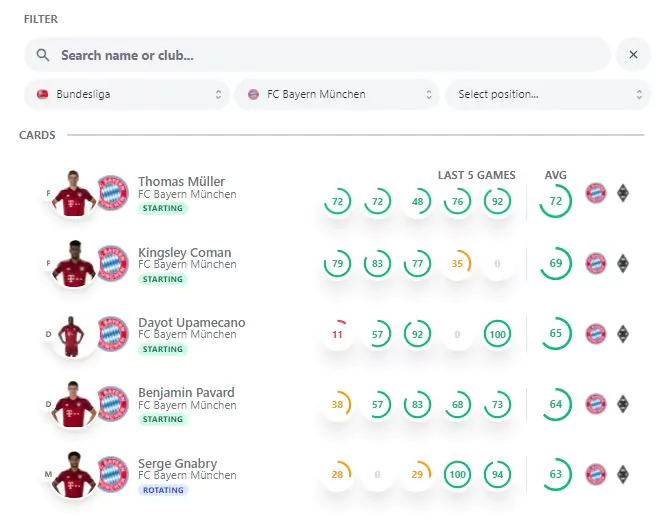
Task: Select the Thomas Müller name
Action: [x=182, y=181]
